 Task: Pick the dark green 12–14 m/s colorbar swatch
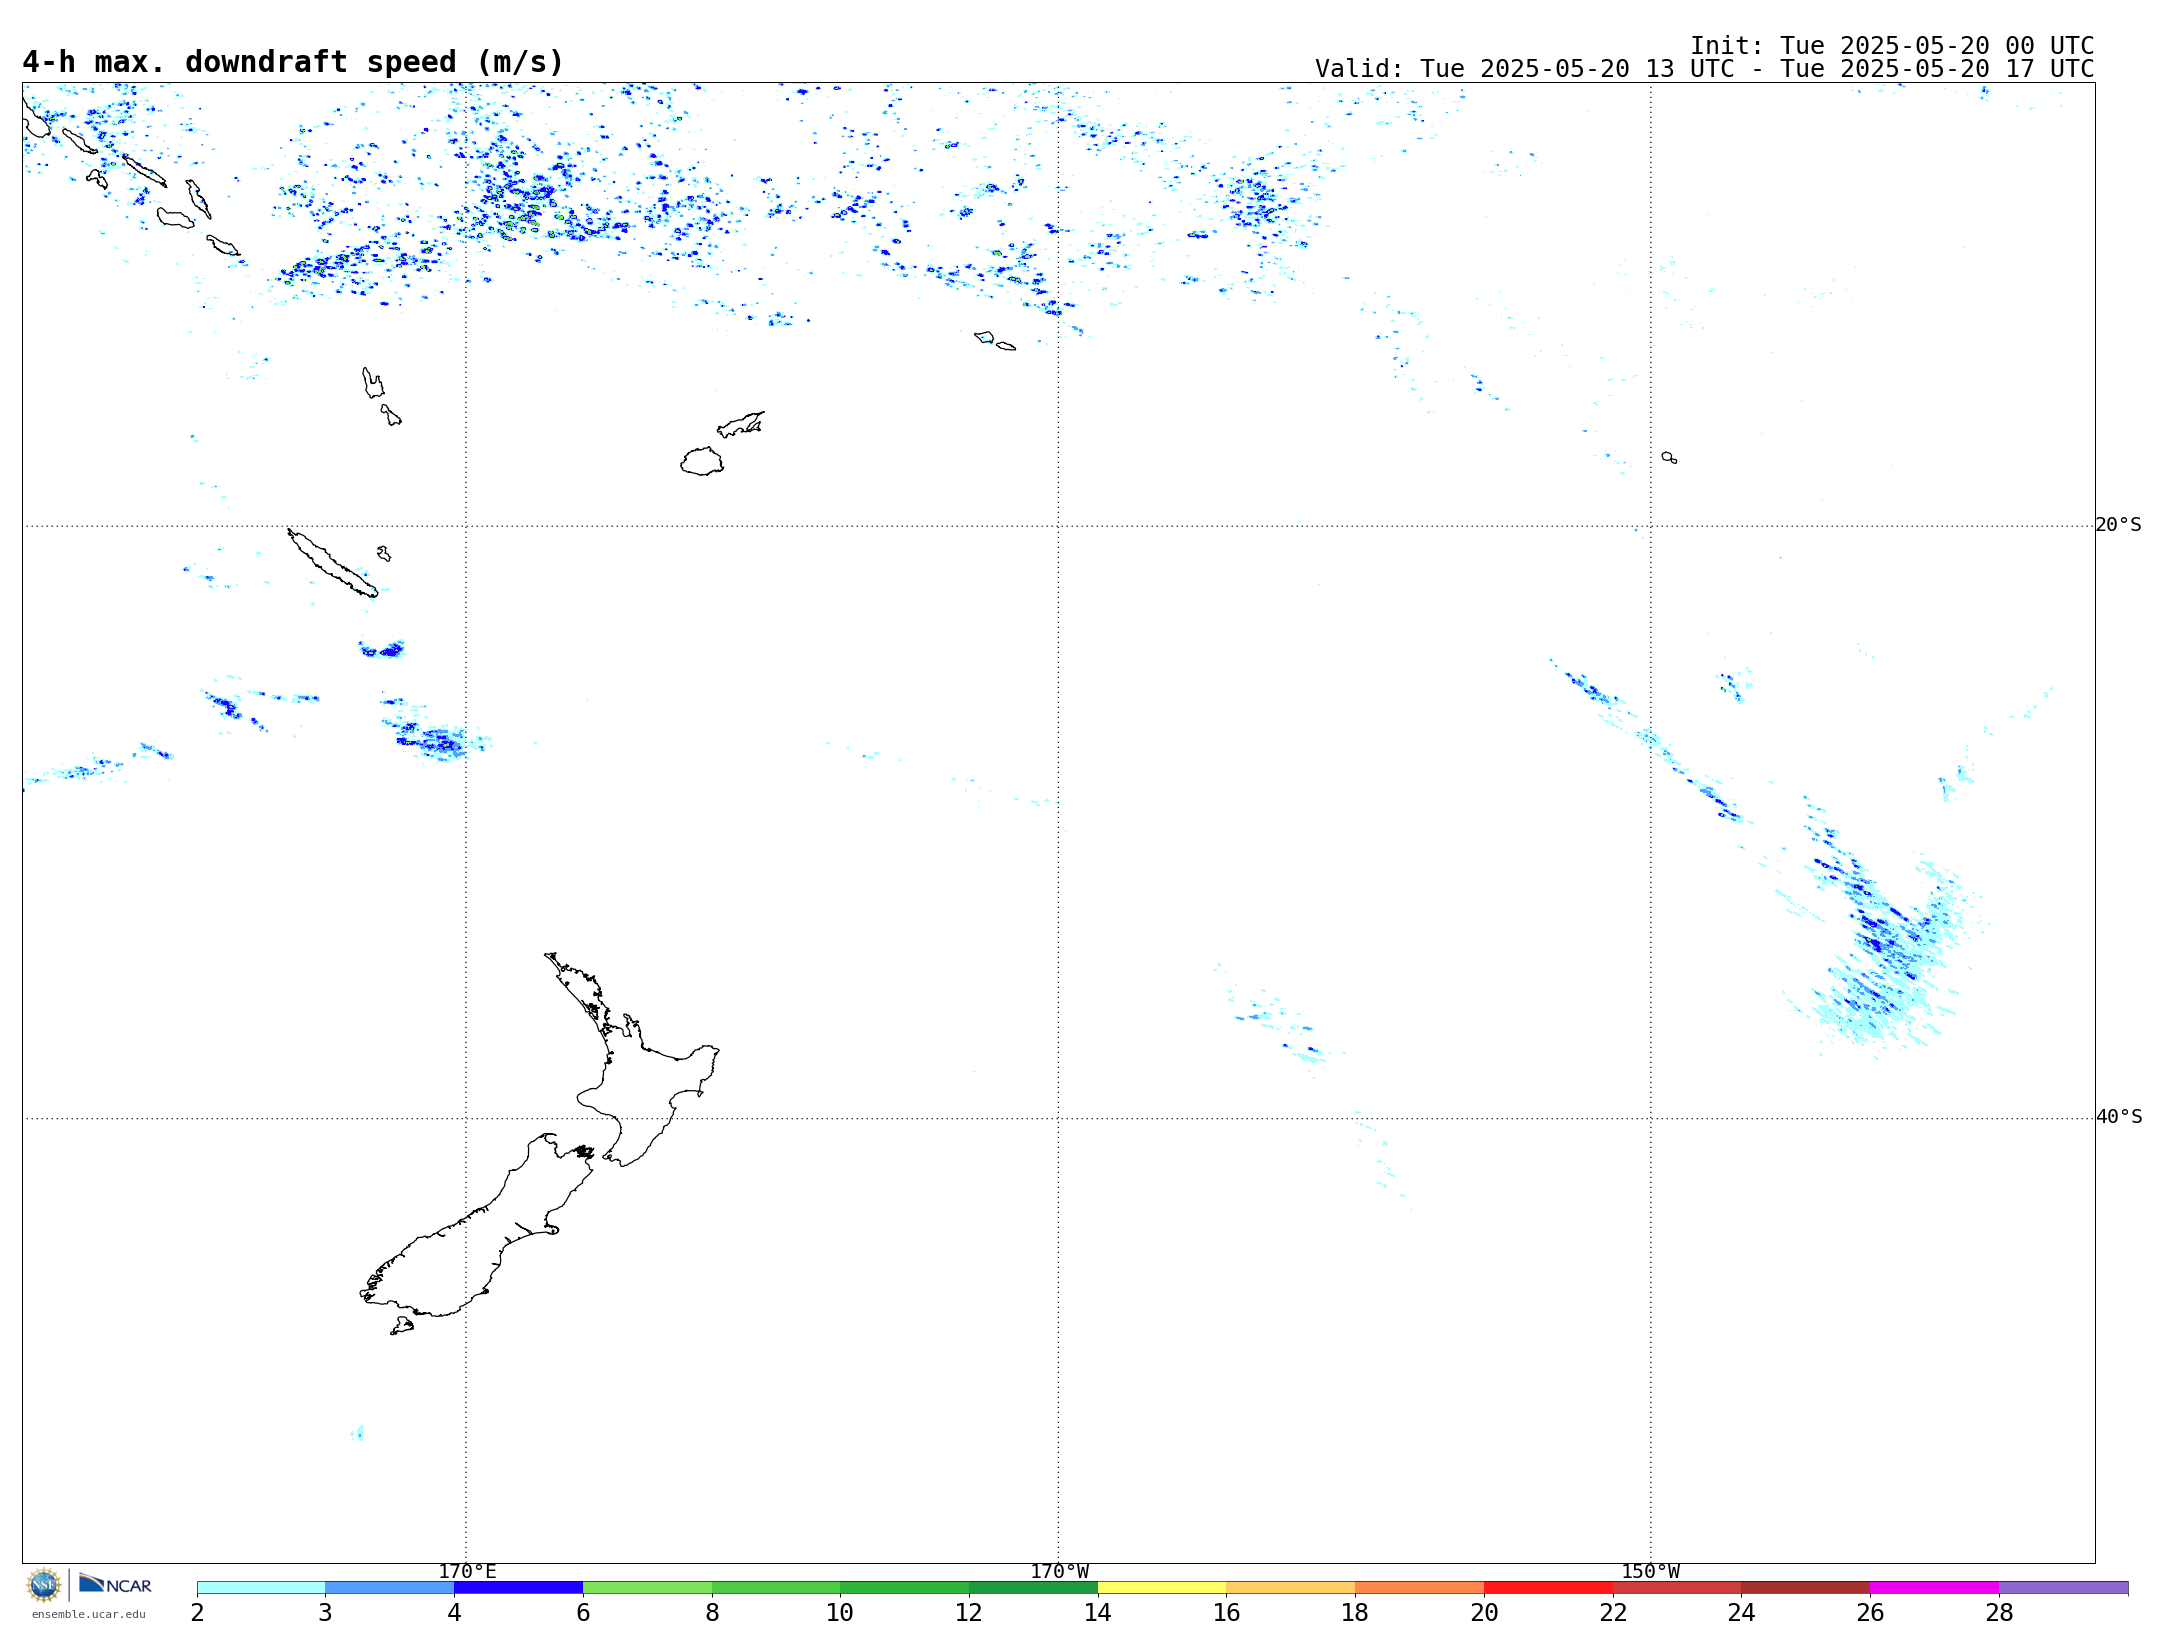1033,1587
